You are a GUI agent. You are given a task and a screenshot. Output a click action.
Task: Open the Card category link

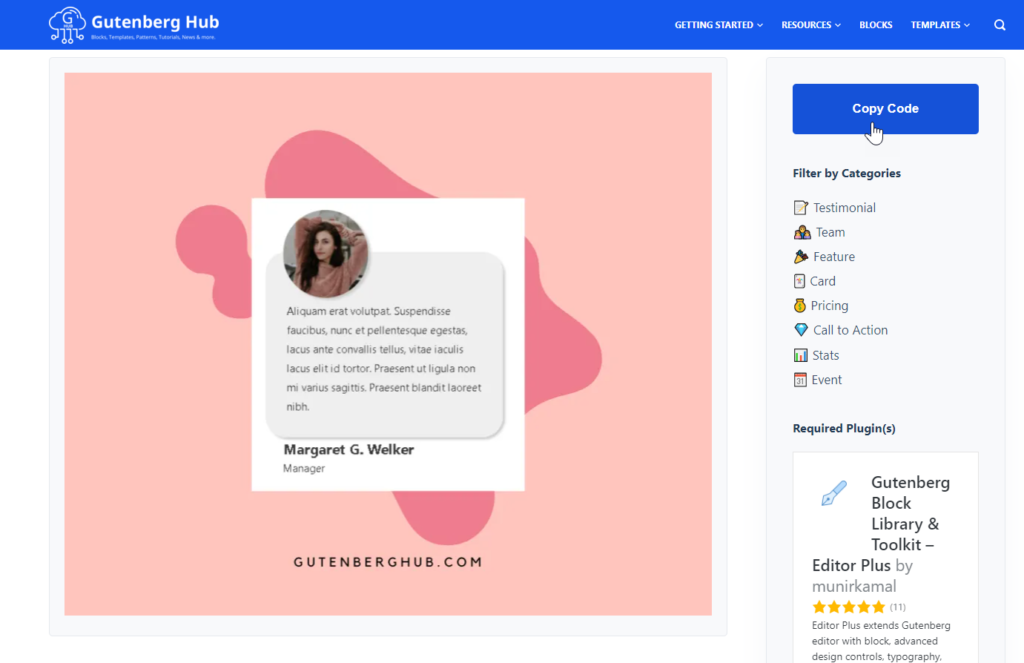click(x=822, y=282)
